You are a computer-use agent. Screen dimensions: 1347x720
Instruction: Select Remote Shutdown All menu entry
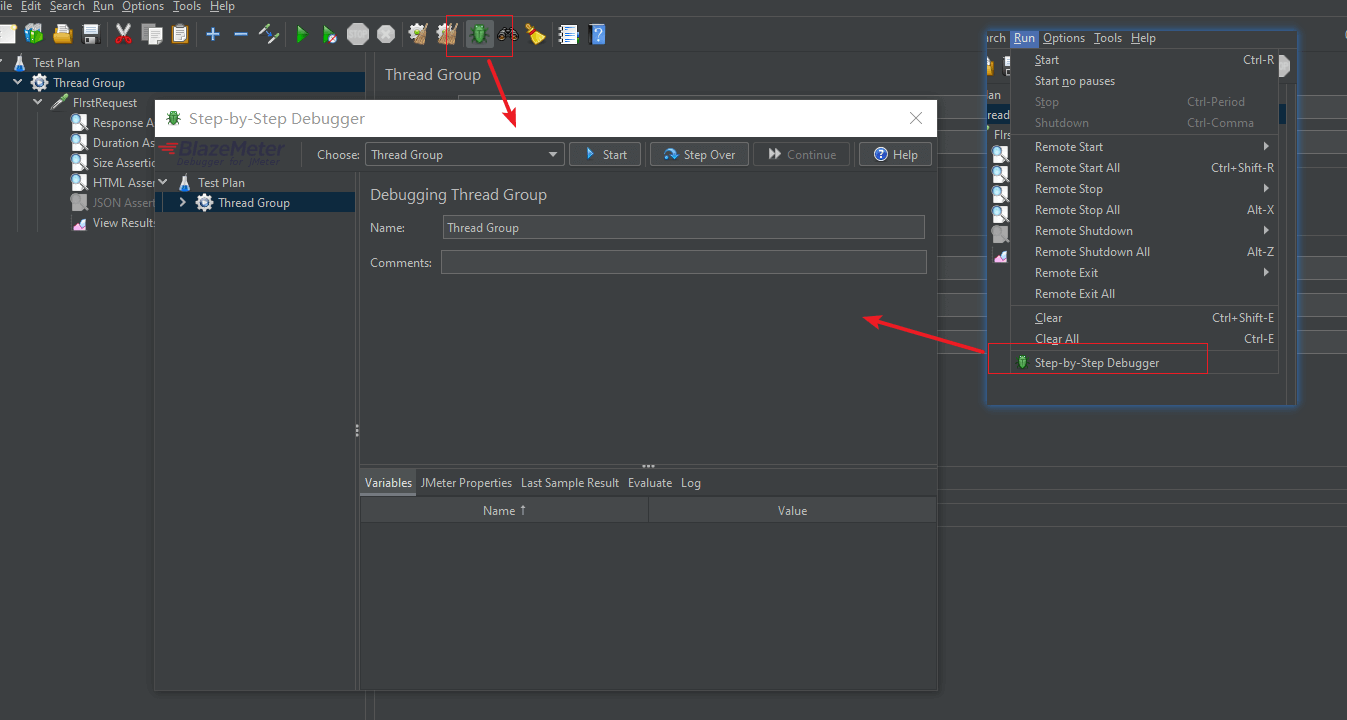point(1092,252)
